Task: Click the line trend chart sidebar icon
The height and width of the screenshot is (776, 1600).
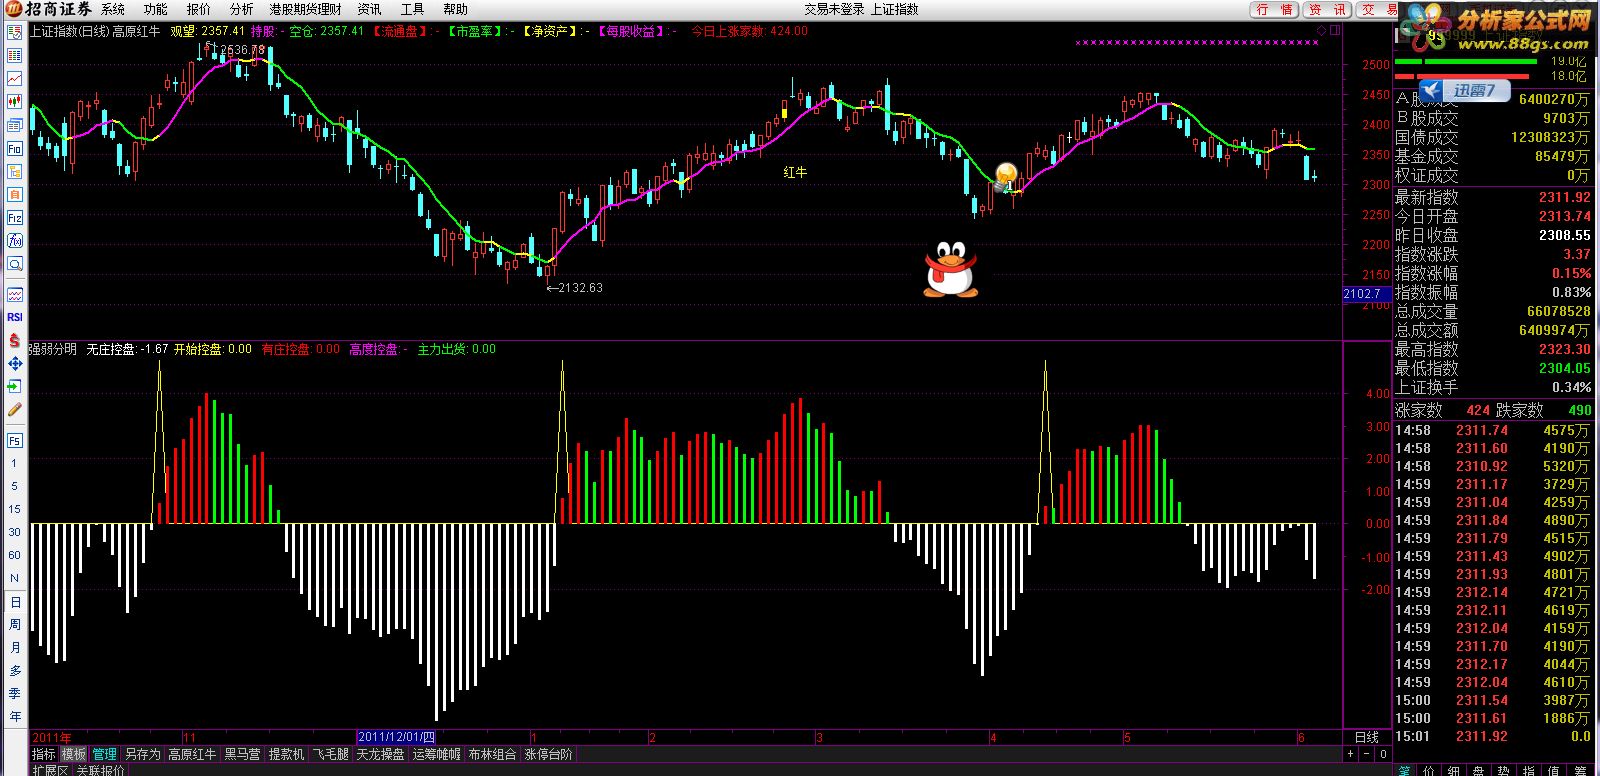Action: [15, 78]
